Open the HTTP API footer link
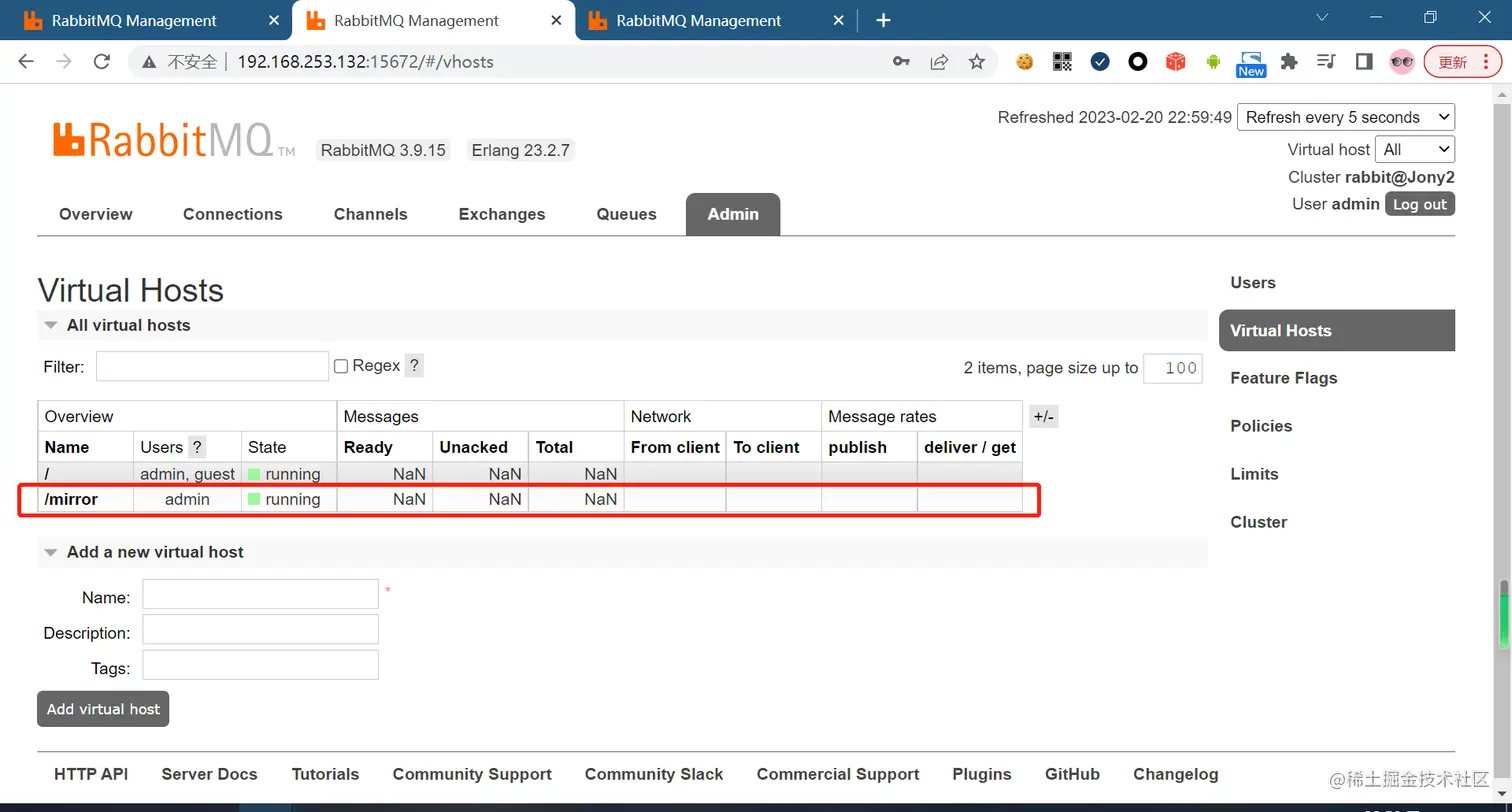 tap(91, 774)
